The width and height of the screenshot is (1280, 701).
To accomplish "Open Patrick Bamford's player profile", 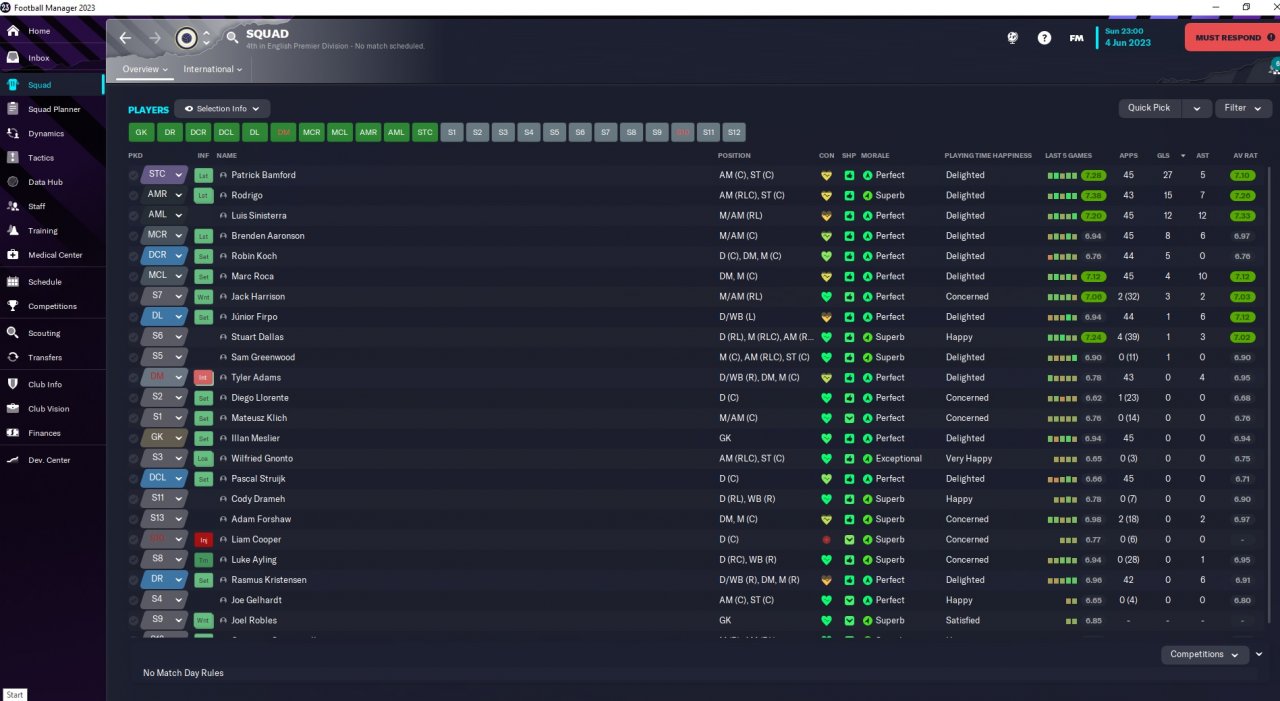I will pos(263,175).
